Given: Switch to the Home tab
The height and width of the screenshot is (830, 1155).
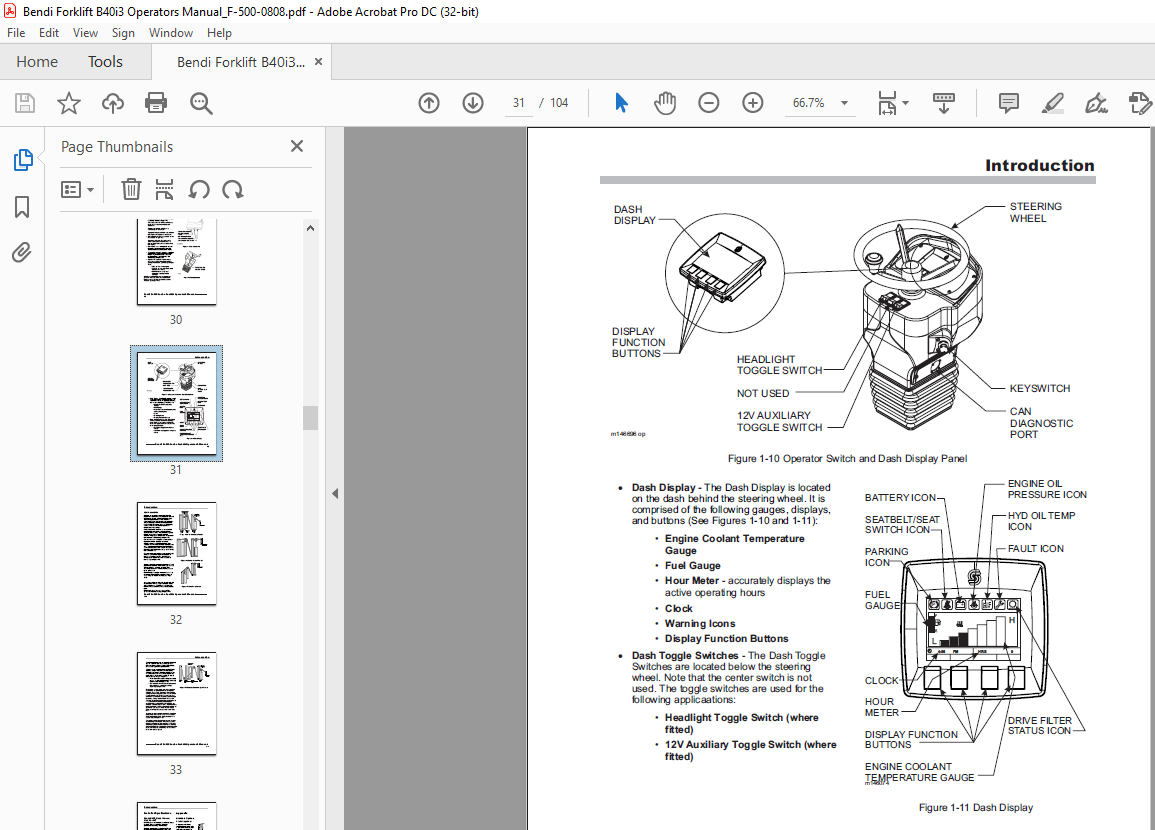Looking at the screenshot, I should coord(37,62).
